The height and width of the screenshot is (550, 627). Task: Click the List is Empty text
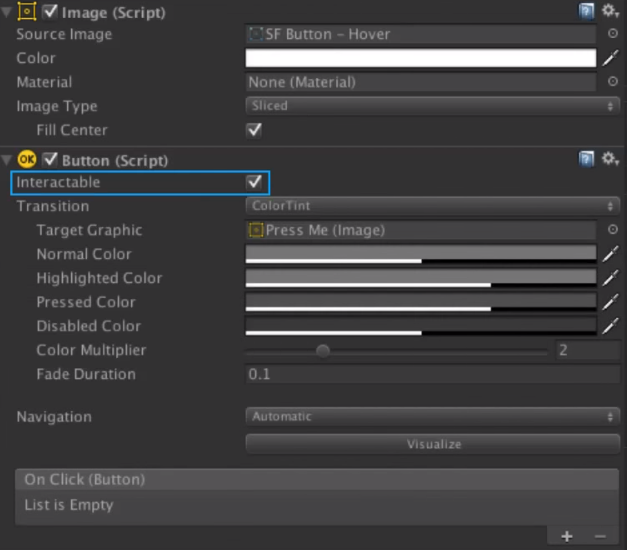(x=69, y=505)
